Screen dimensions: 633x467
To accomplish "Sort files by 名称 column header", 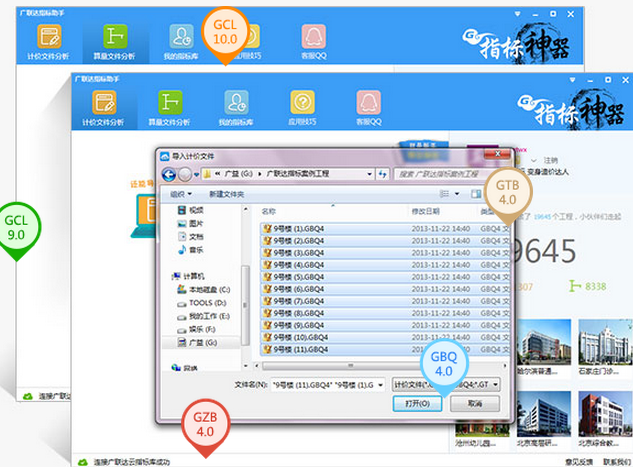I will [268, 211].
